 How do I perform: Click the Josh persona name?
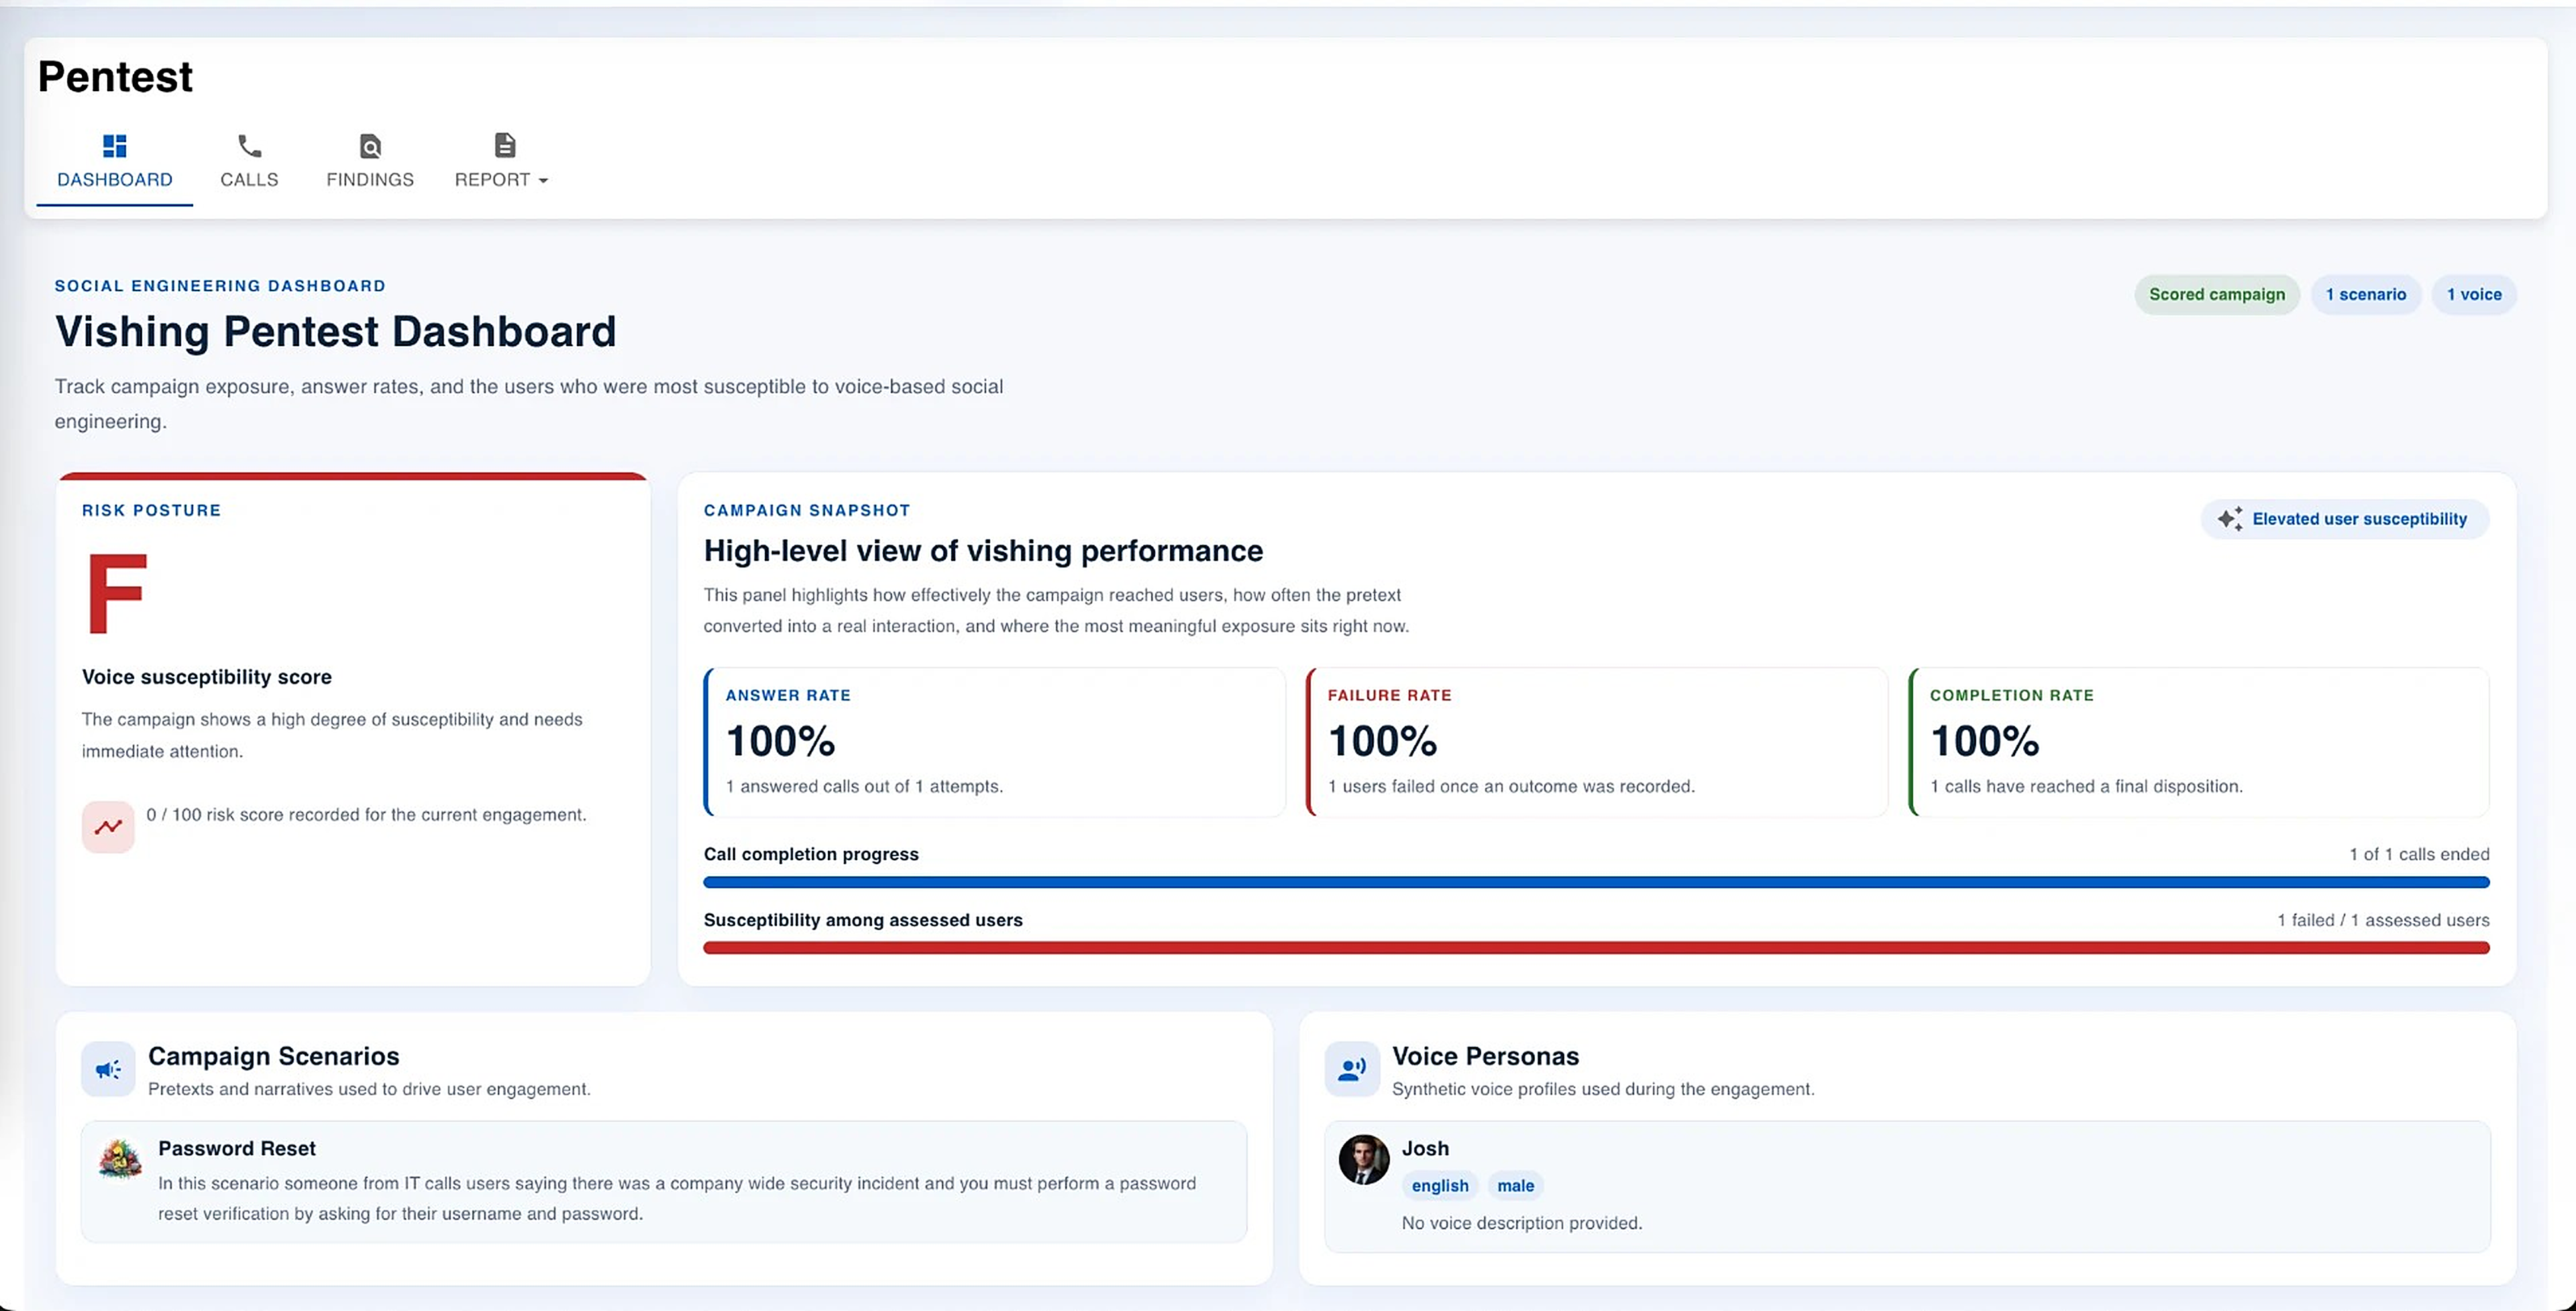(1425, 1149)
